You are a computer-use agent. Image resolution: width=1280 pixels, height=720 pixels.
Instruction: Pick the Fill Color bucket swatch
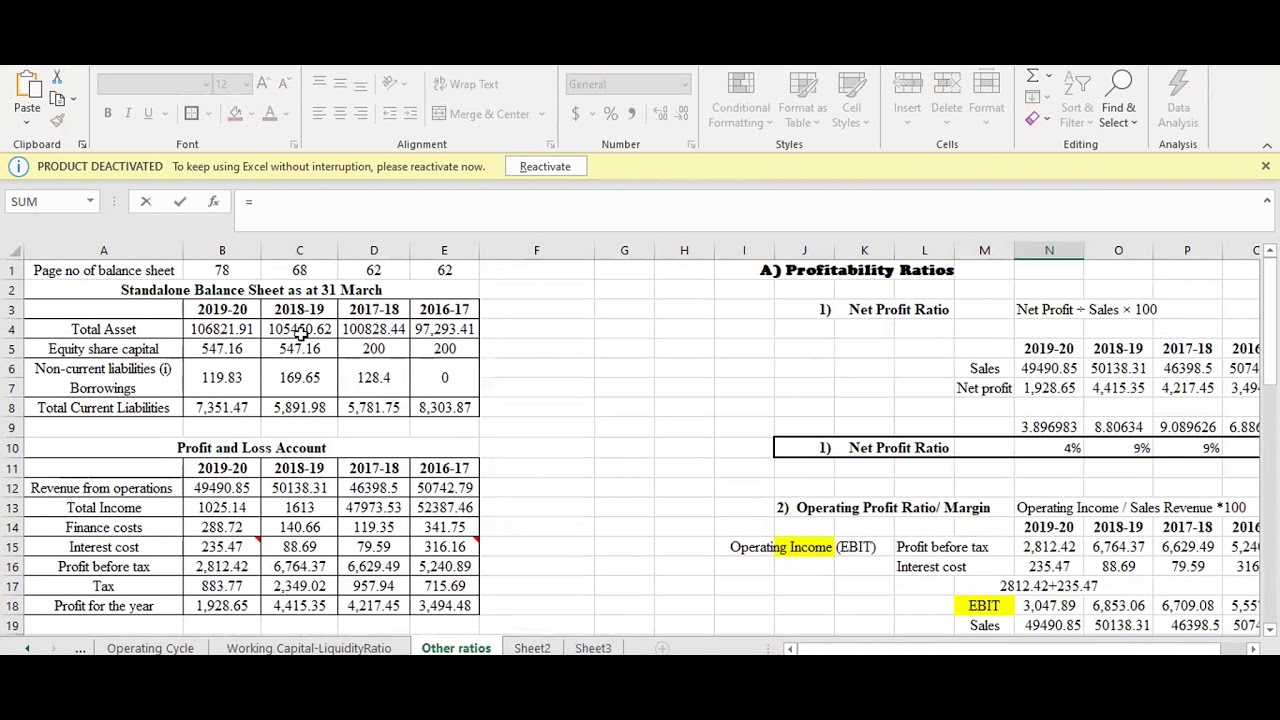pyautogui.click(x=235, y=114)
